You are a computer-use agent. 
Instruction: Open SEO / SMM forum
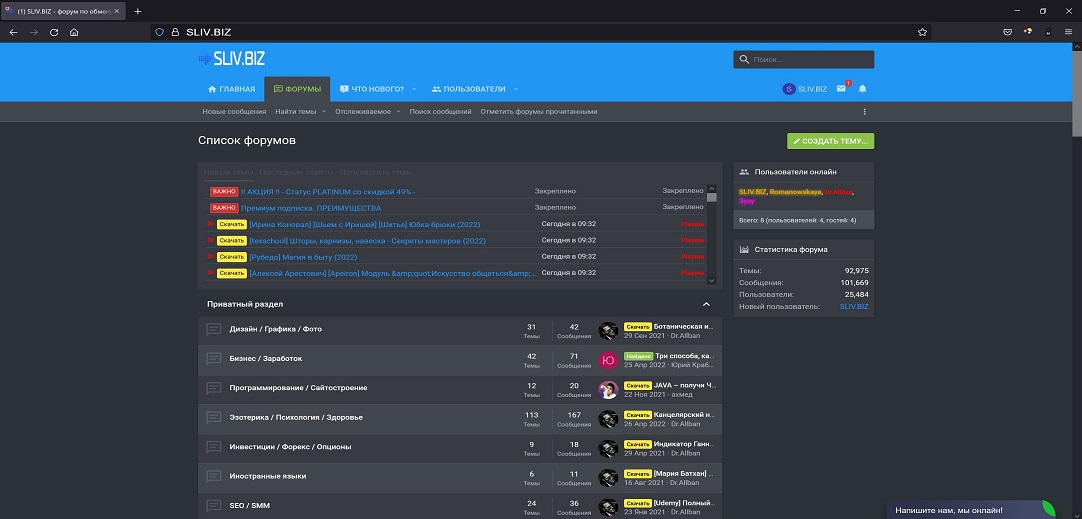coord(250,506)
